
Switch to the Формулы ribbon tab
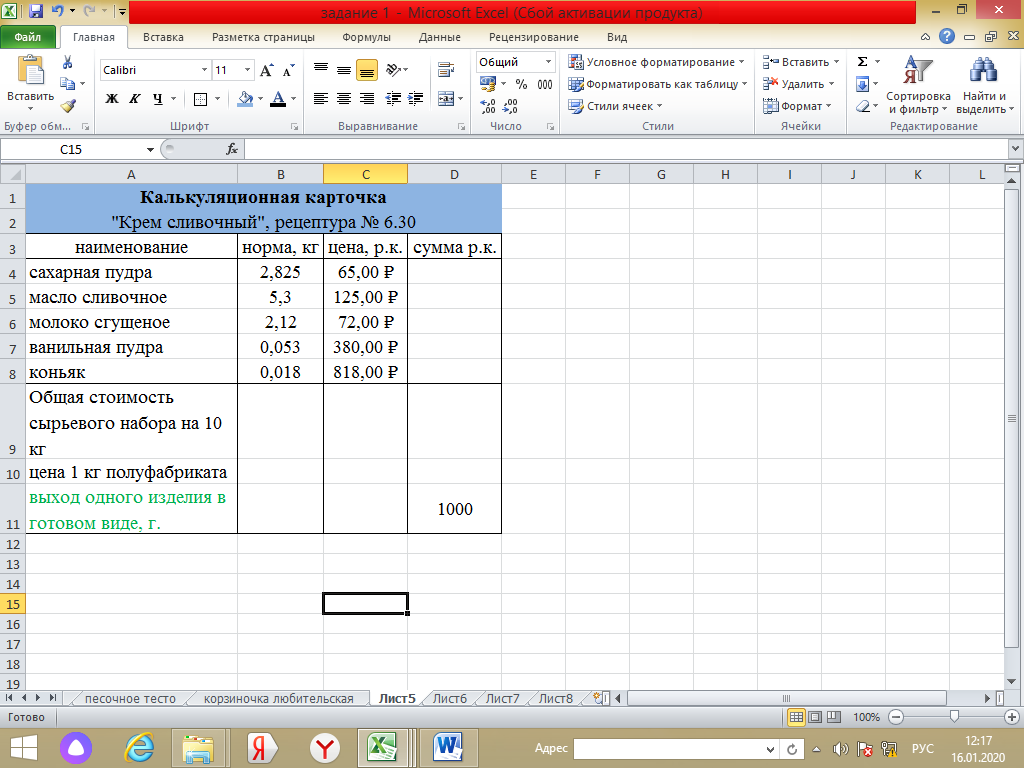tap(366, 37)
